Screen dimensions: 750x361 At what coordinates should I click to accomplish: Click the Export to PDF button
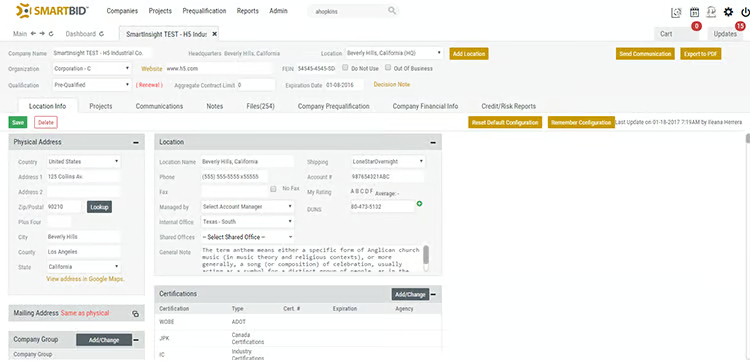point(701,54)
